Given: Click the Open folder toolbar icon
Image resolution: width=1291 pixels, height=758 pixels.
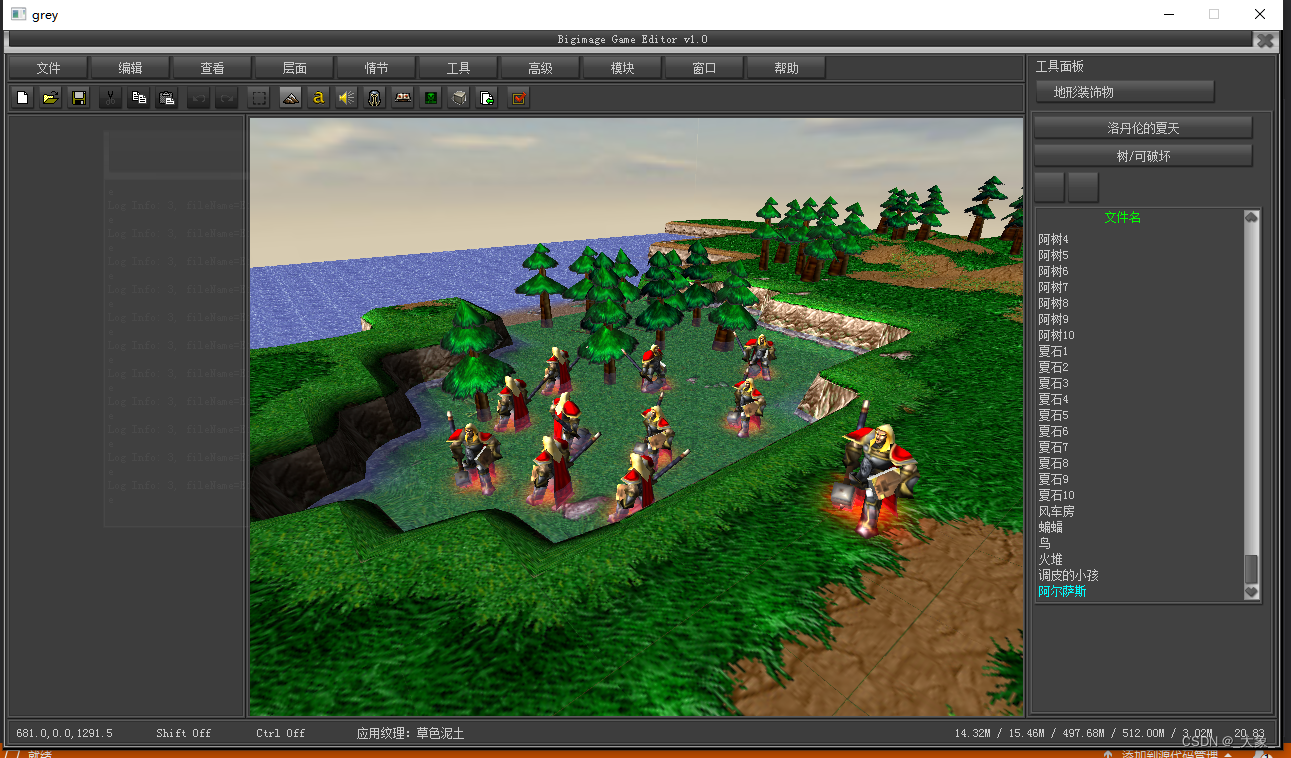Looking at the screenshot, I should 50,98.
